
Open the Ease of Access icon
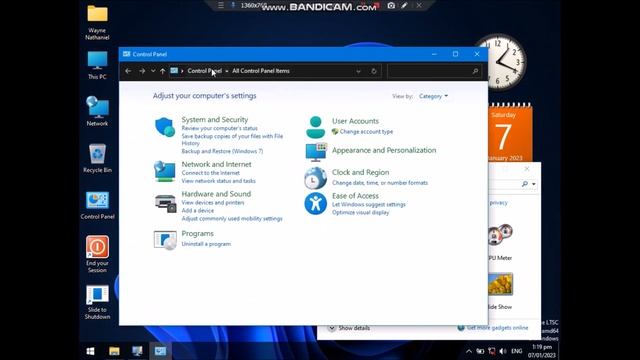(316, 203)
